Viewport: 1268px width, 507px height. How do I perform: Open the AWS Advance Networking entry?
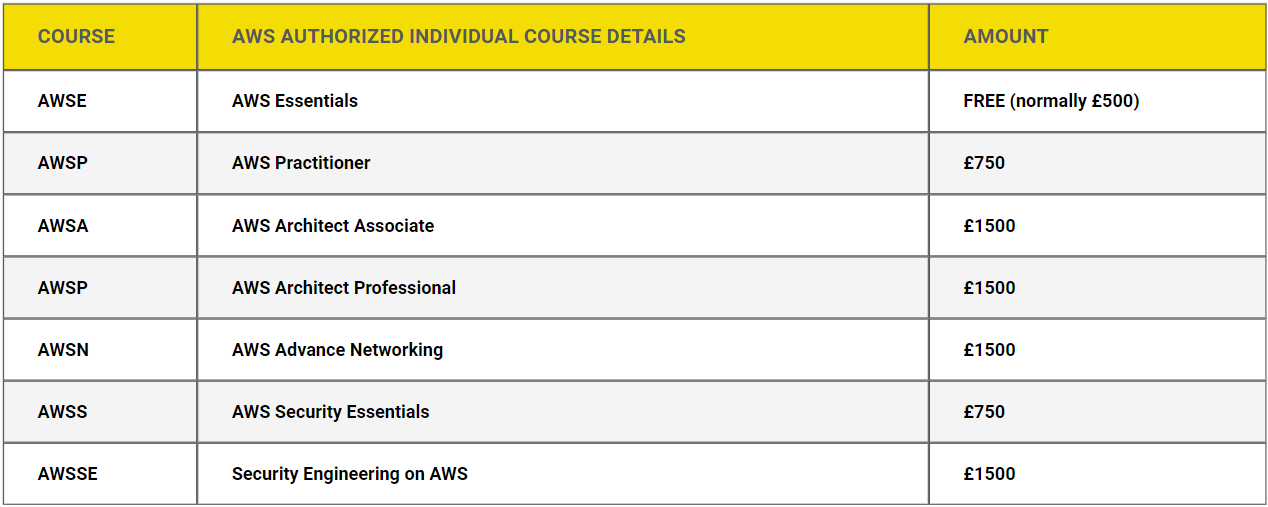337,350
